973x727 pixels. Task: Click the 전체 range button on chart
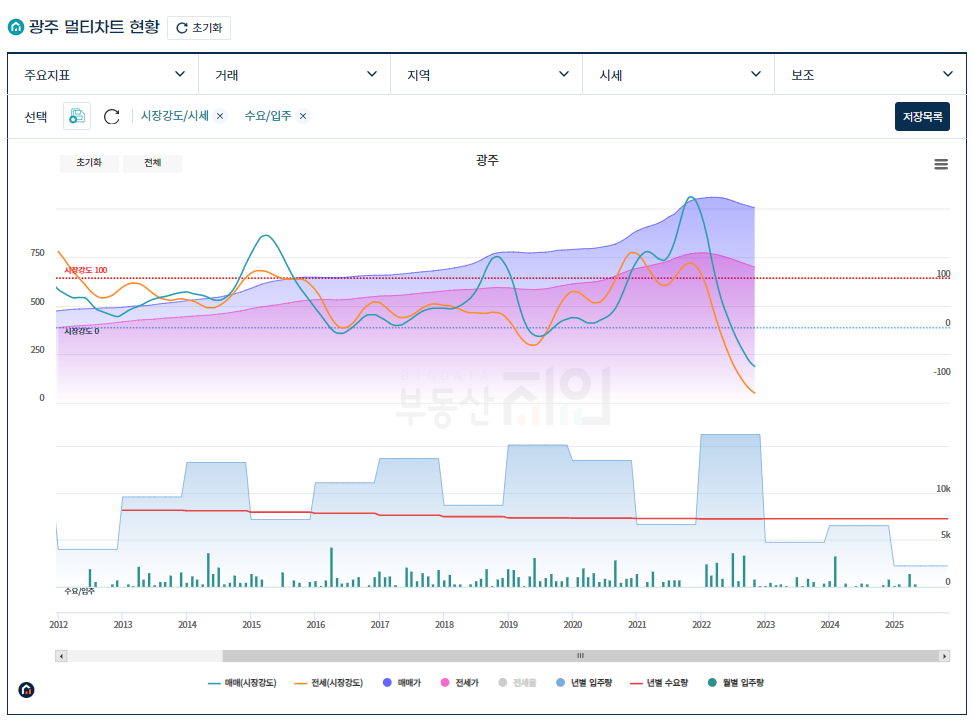[x=153, y=163]
